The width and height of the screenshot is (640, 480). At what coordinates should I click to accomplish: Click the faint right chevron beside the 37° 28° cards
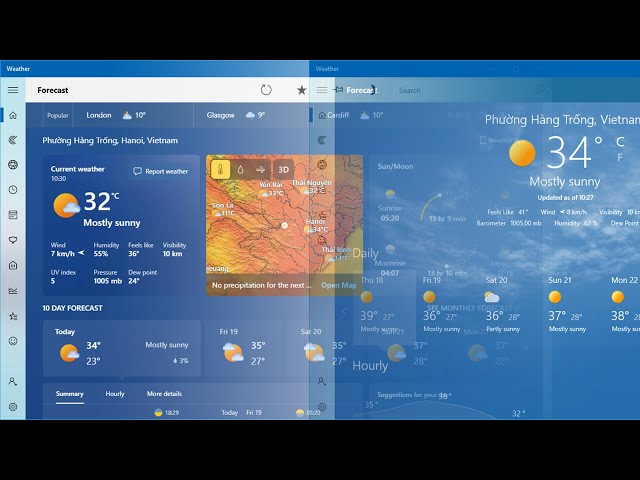[x=527, y=348]
